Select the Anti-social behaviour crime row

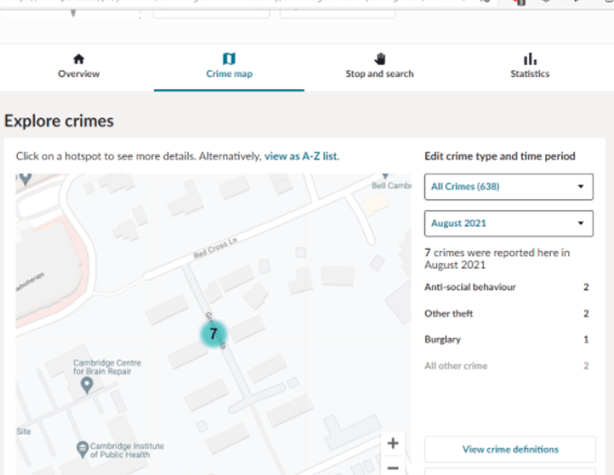point(509,288)
